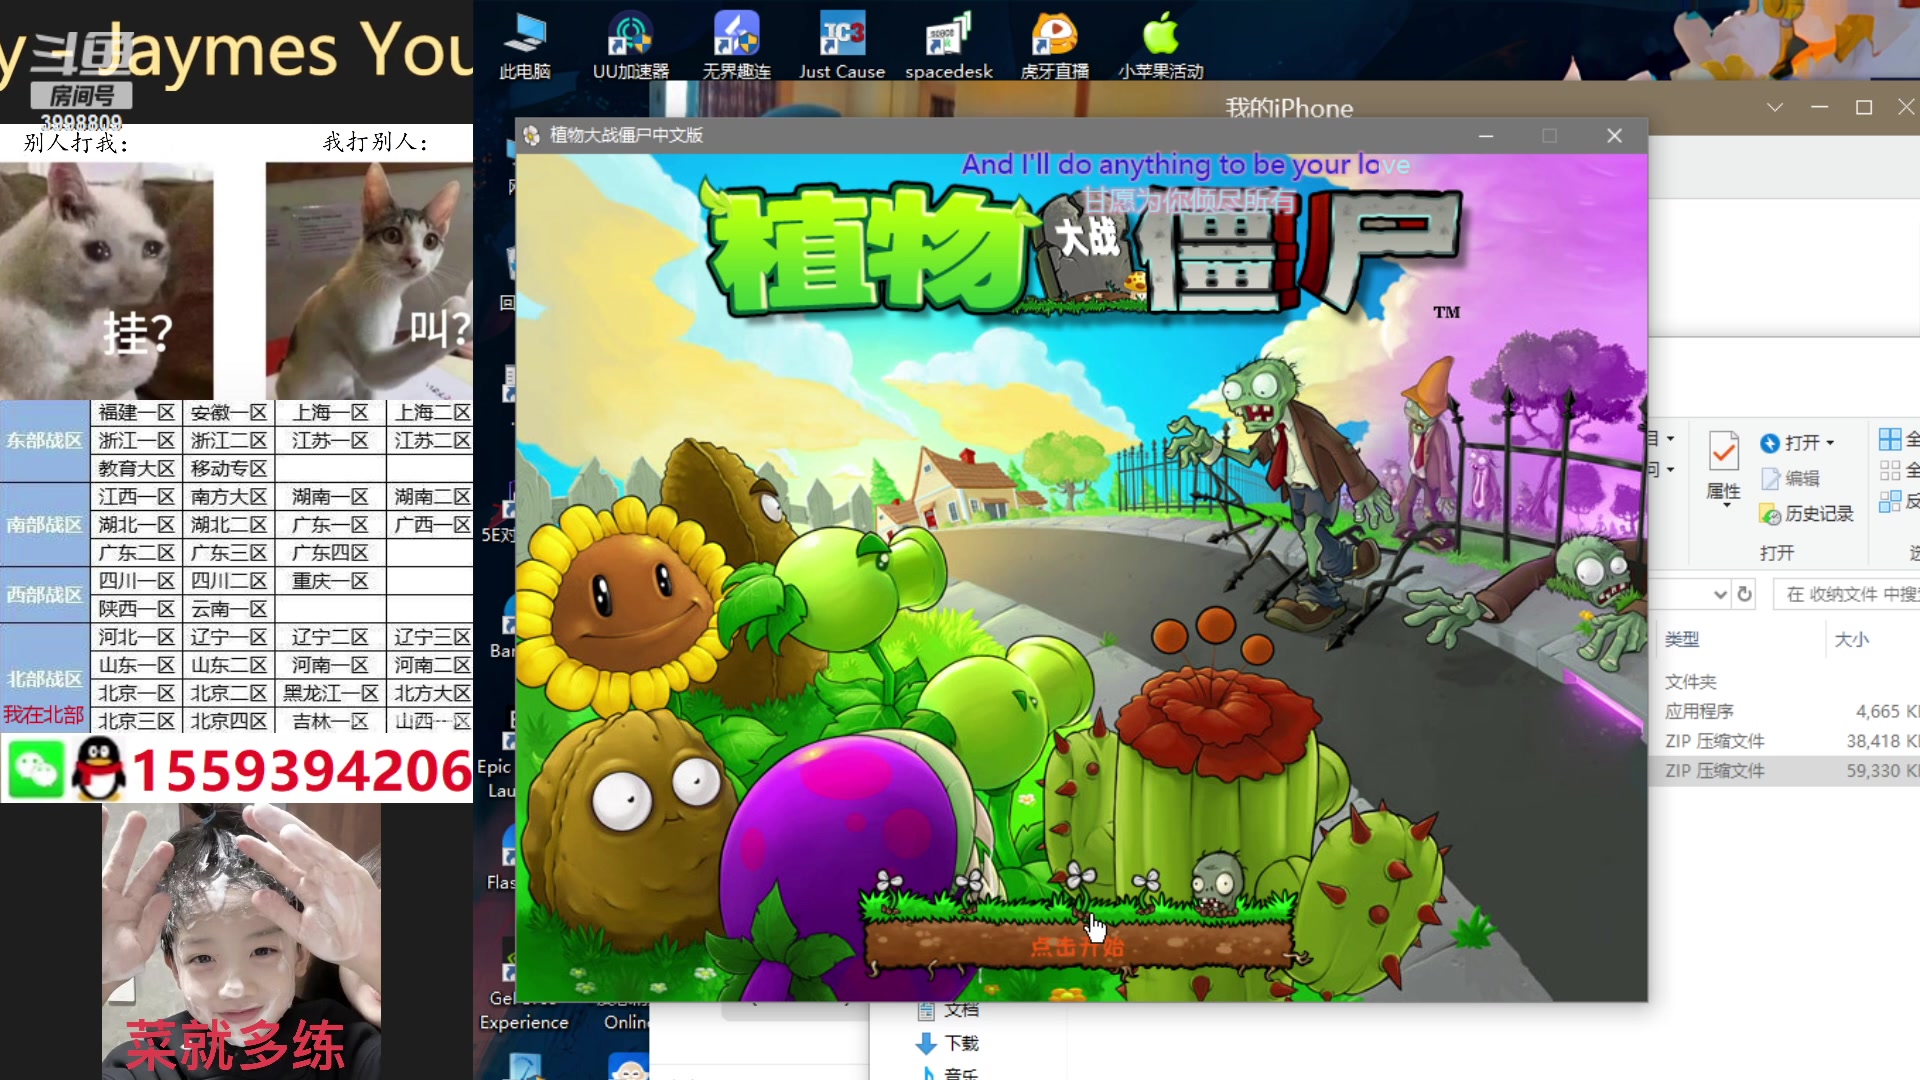Select the 应用程序 4,665 KB row
The image size is (1920, 1080).
(1785, 711)
